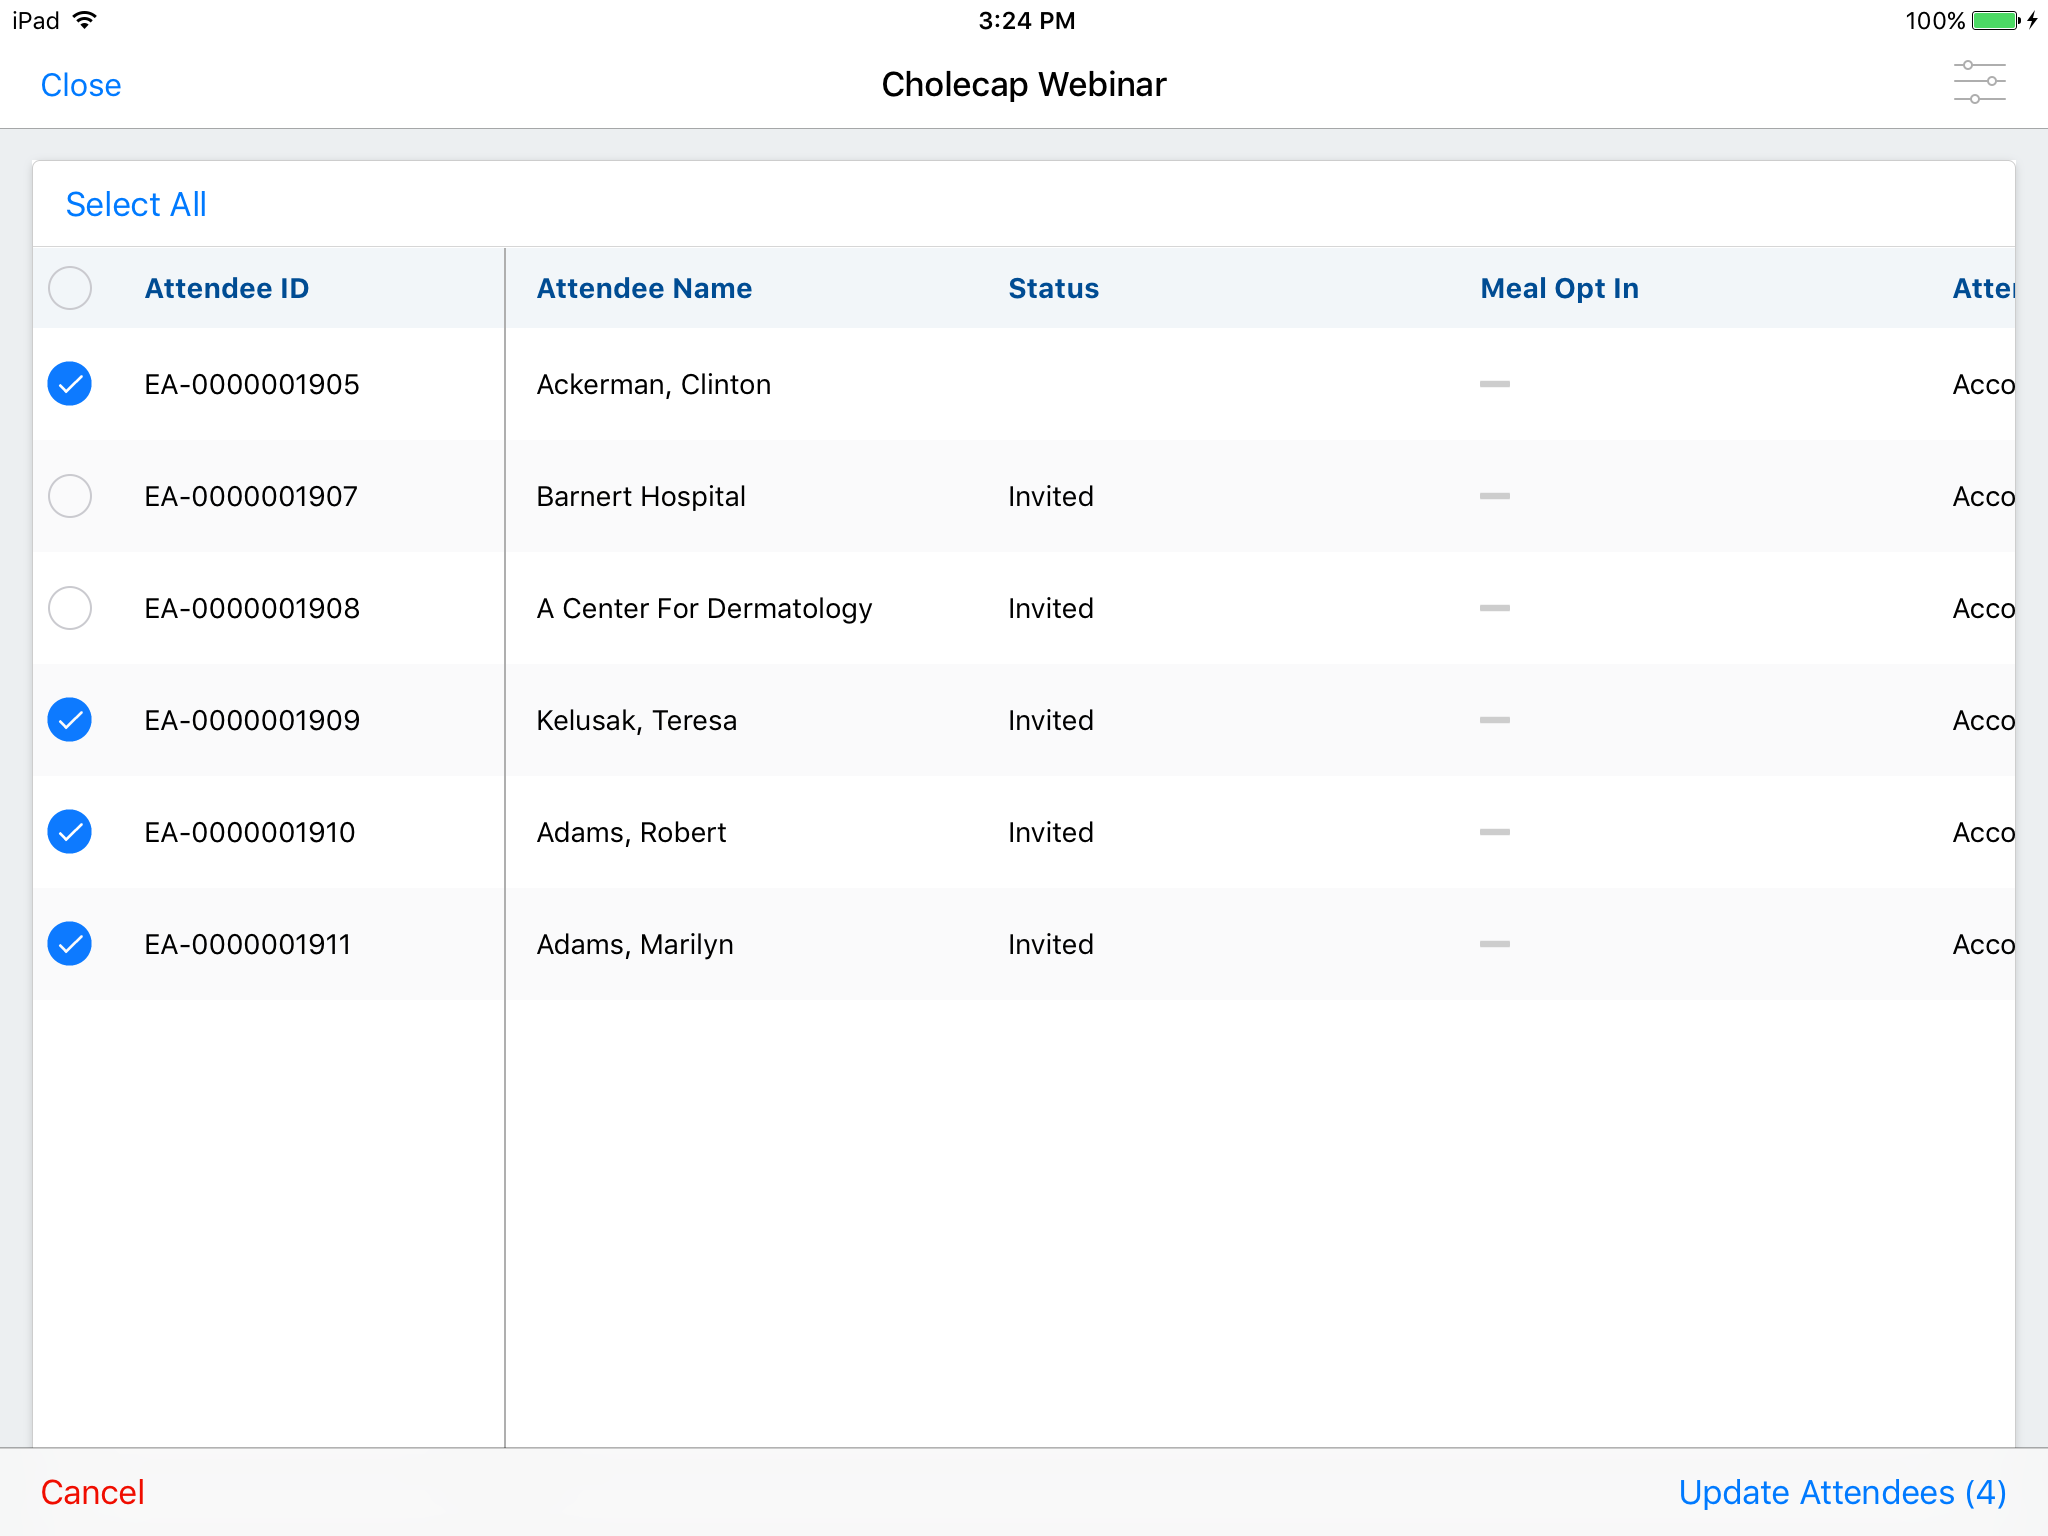Image resolution: width=2048 pixels, height=1536 pixels.
Task: Tap Update Attendees (4)
Action: coord(1842,1492)
